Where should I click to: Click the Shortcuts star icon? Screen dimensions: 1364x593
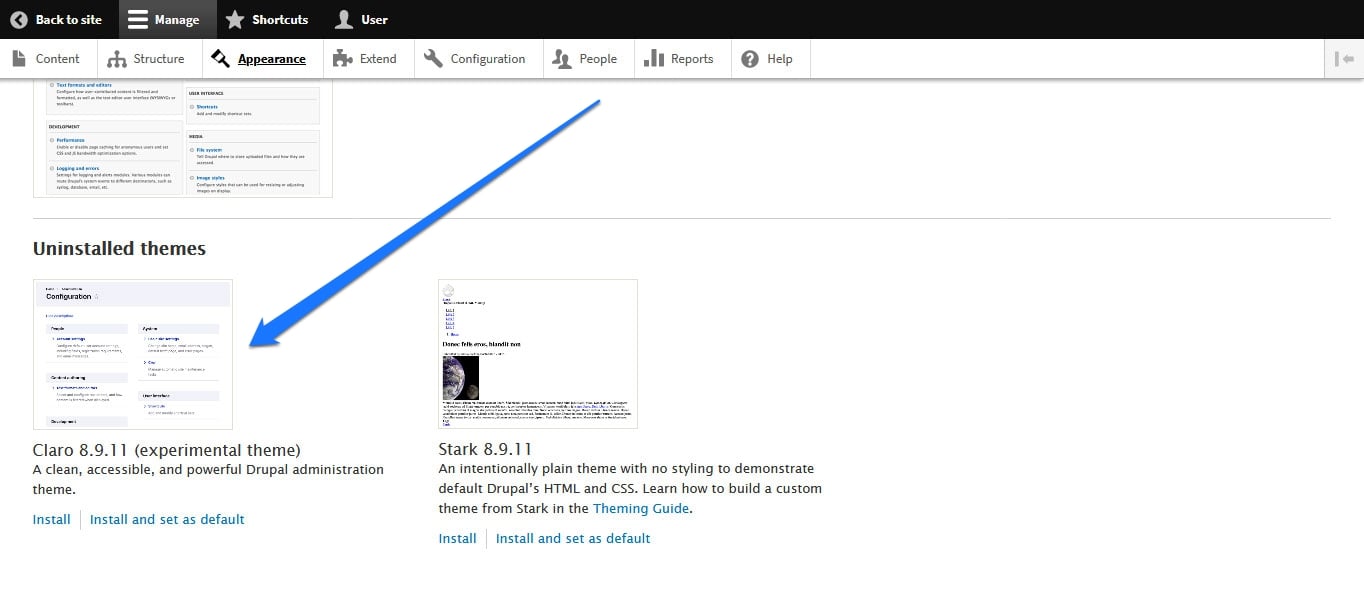[234, 19]
